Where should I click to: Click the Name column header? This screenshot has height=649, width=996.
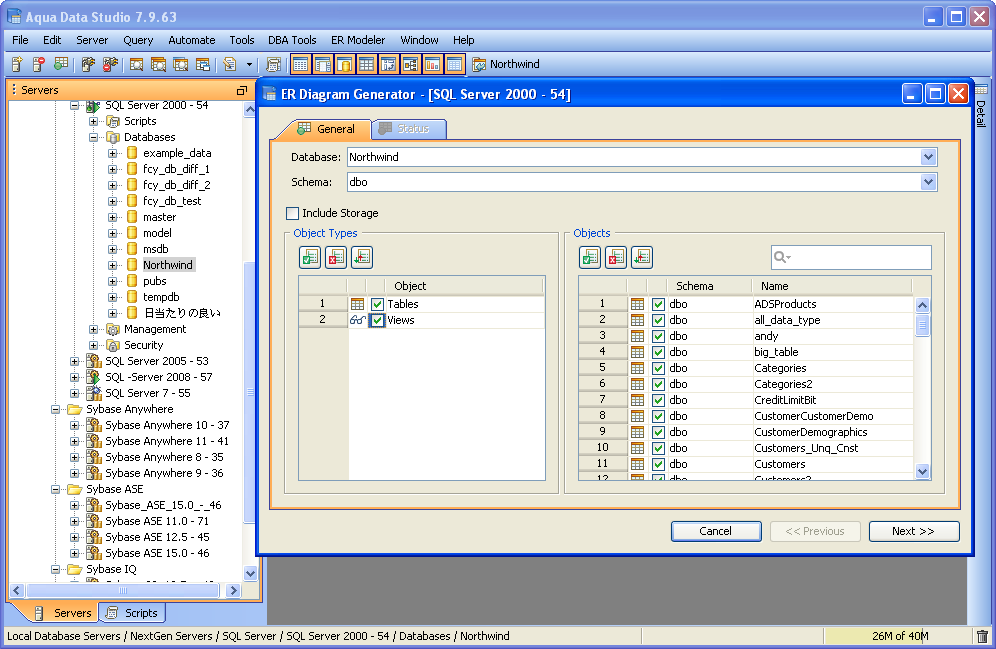point(831,286)
